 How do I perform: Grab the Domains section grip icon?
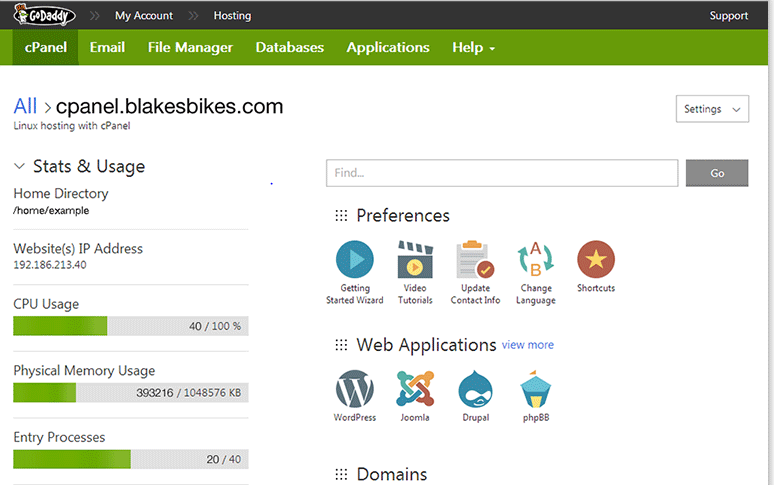(341, 474)
